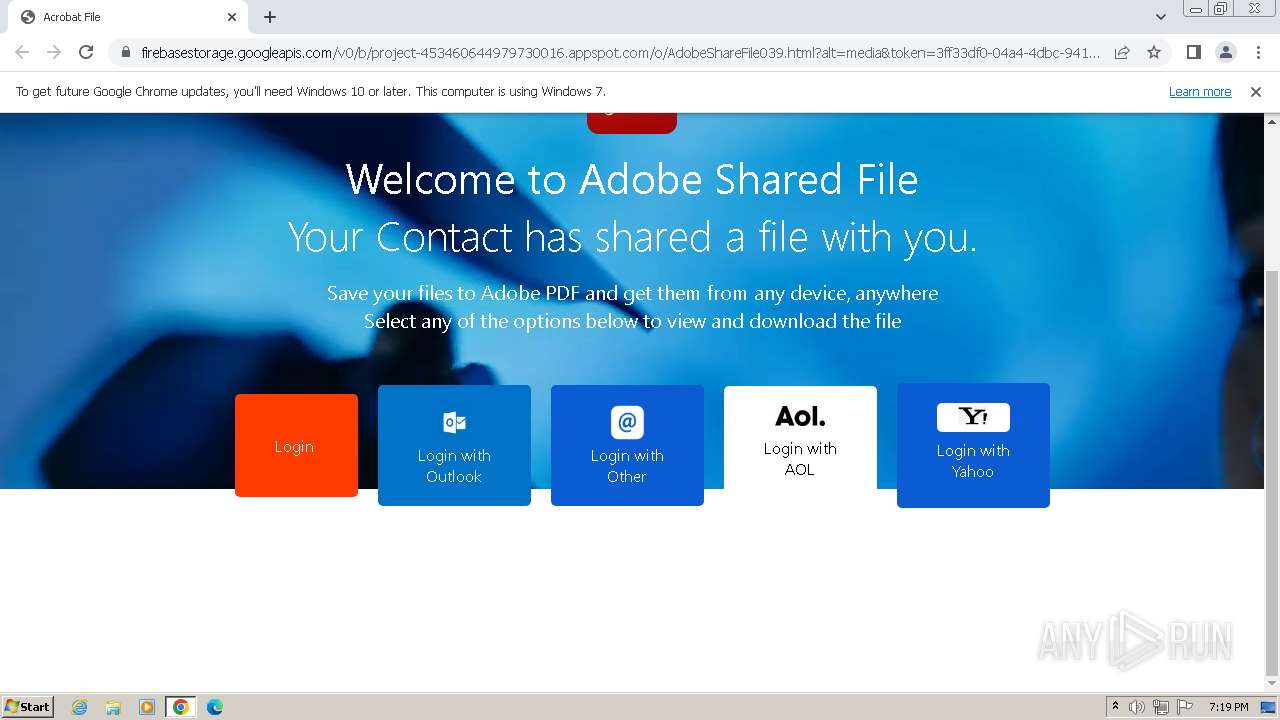The width and height of the screenshot is (1280, 720).
Task: Open a new browser tab
Action: (x=270, y=17)
